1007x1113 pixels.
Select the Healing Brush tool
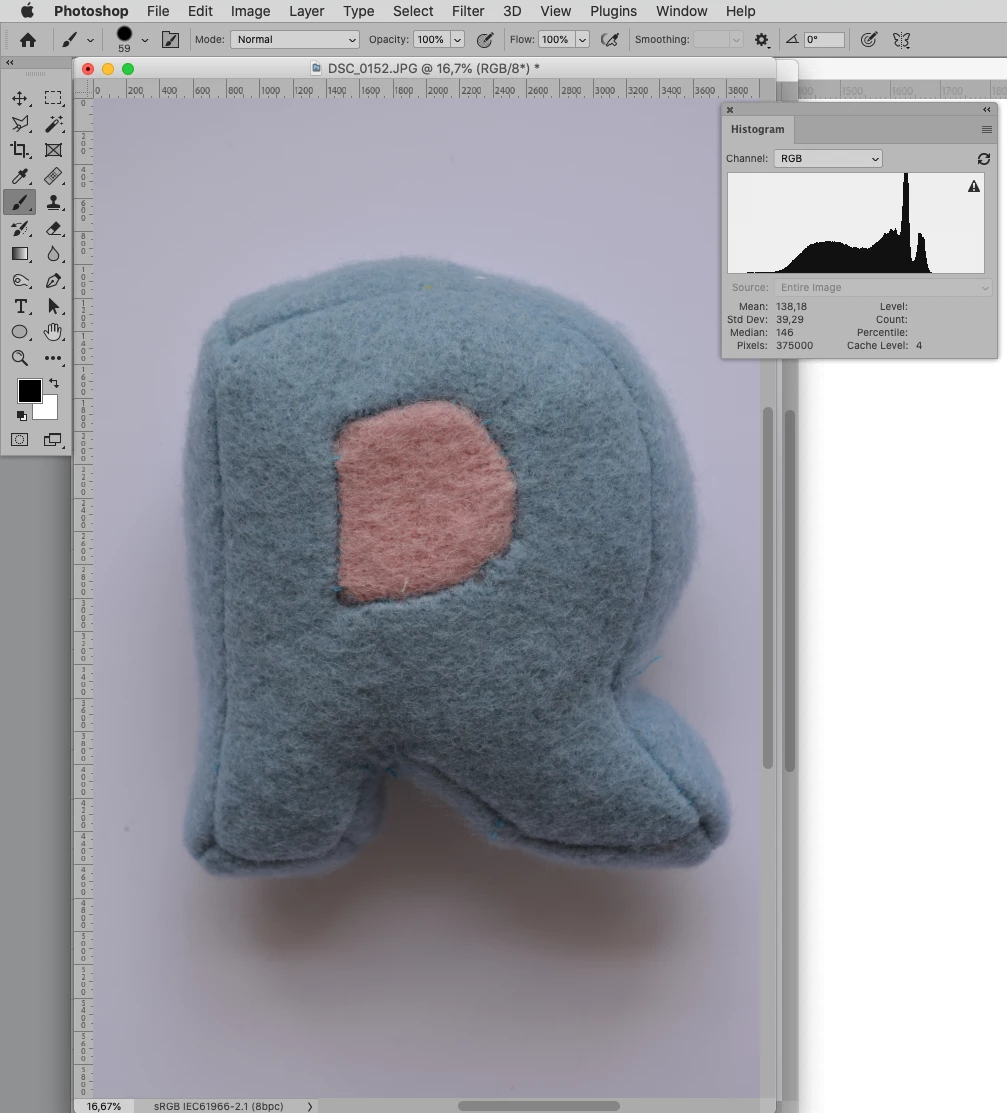tap(53, 176)
